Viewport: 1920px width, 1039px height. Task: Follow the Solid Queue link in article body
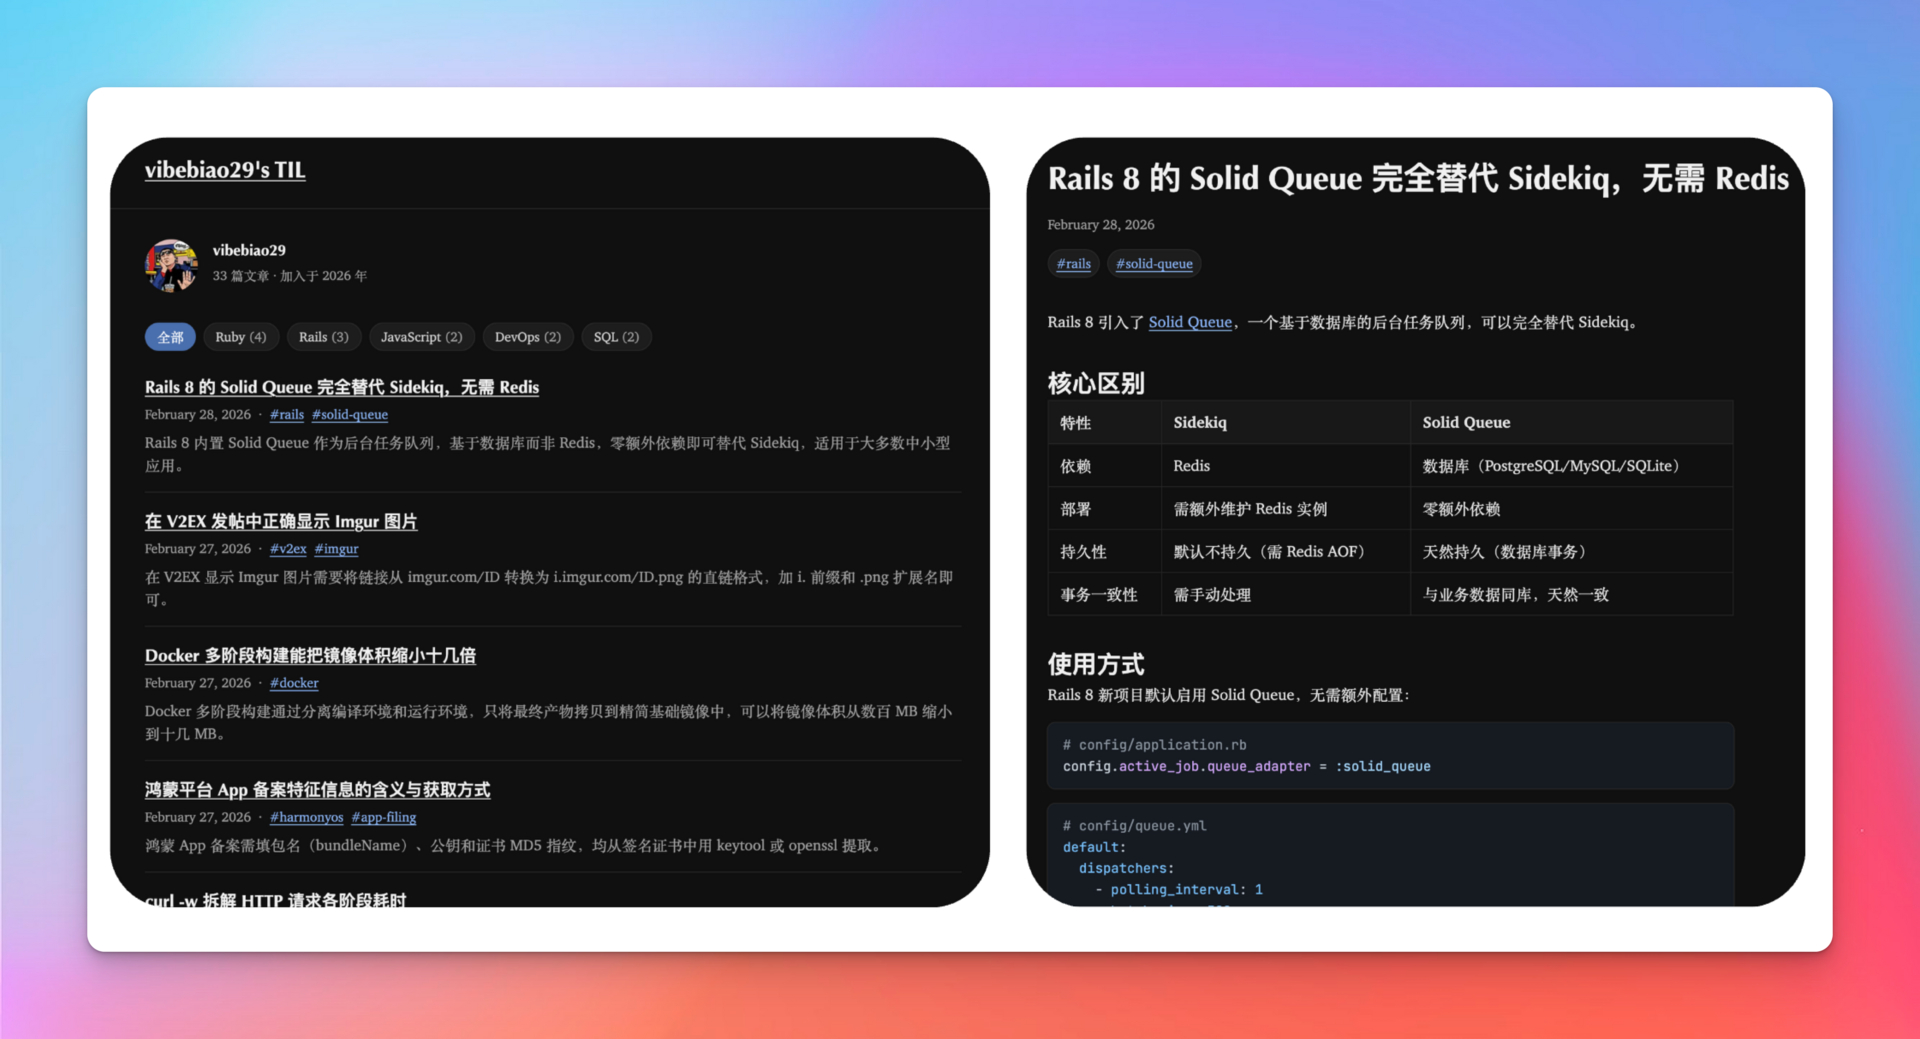point(1189,322)
